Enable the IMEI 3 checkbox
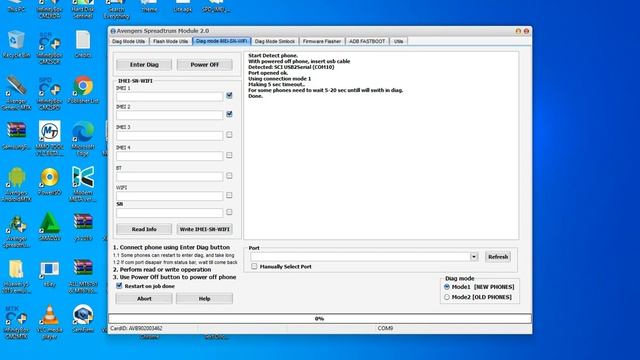This screenshot has height=360, width=640. 229,134
